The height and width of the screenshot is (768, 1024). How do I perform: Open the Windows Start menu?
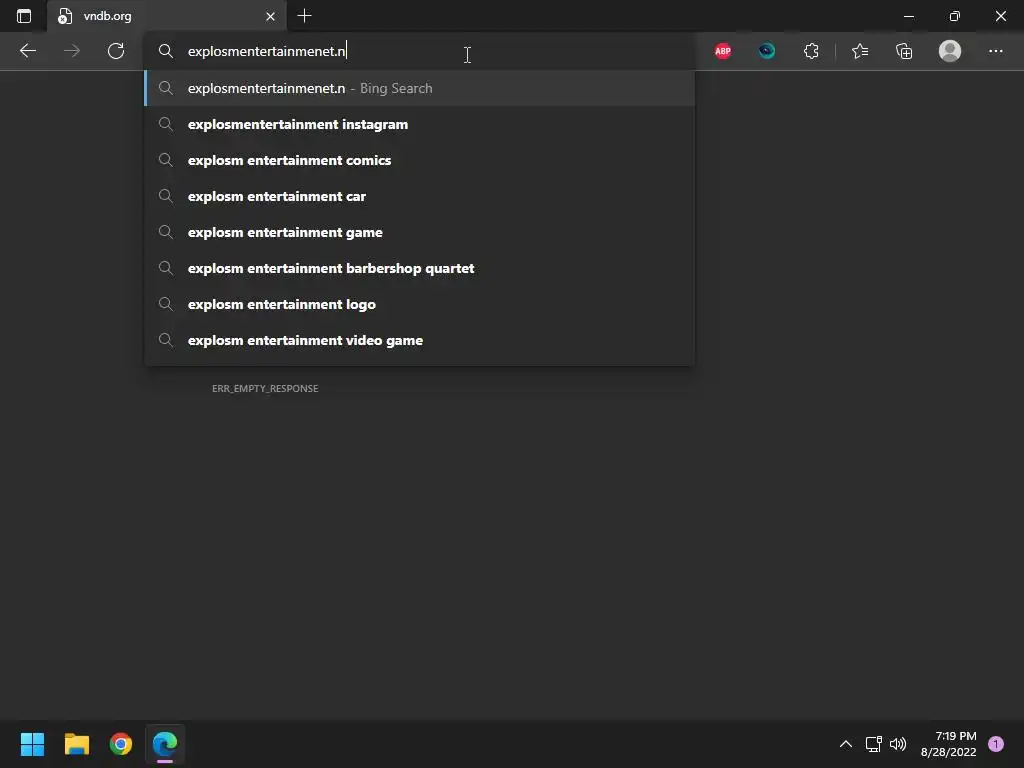coord(32,744)
